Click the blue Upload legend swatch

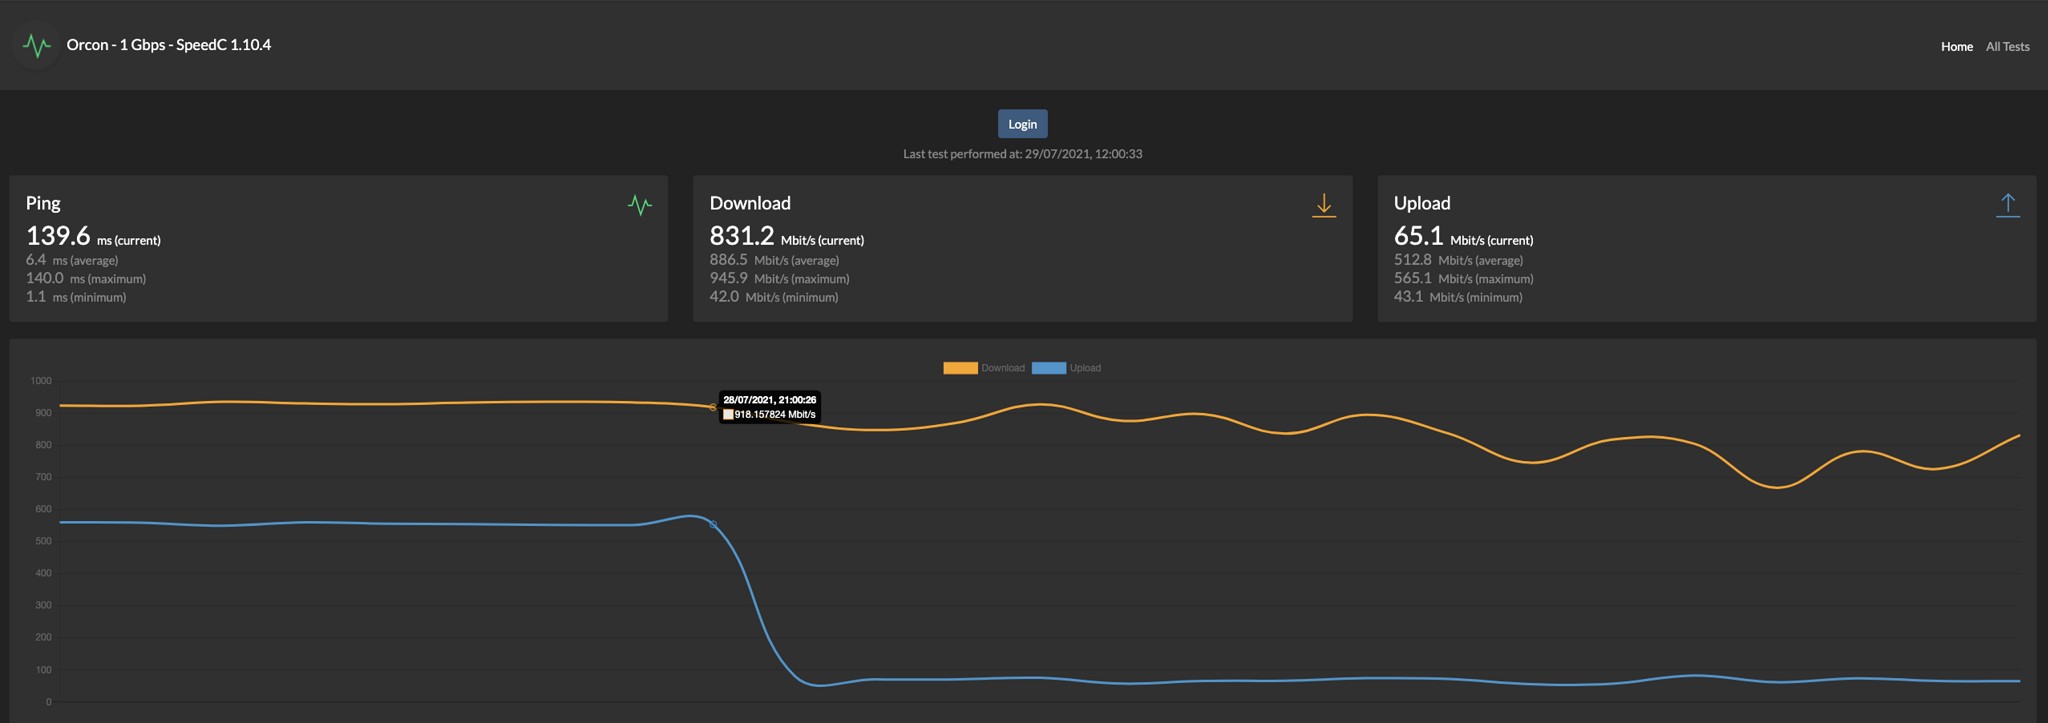pos(1048,368)
